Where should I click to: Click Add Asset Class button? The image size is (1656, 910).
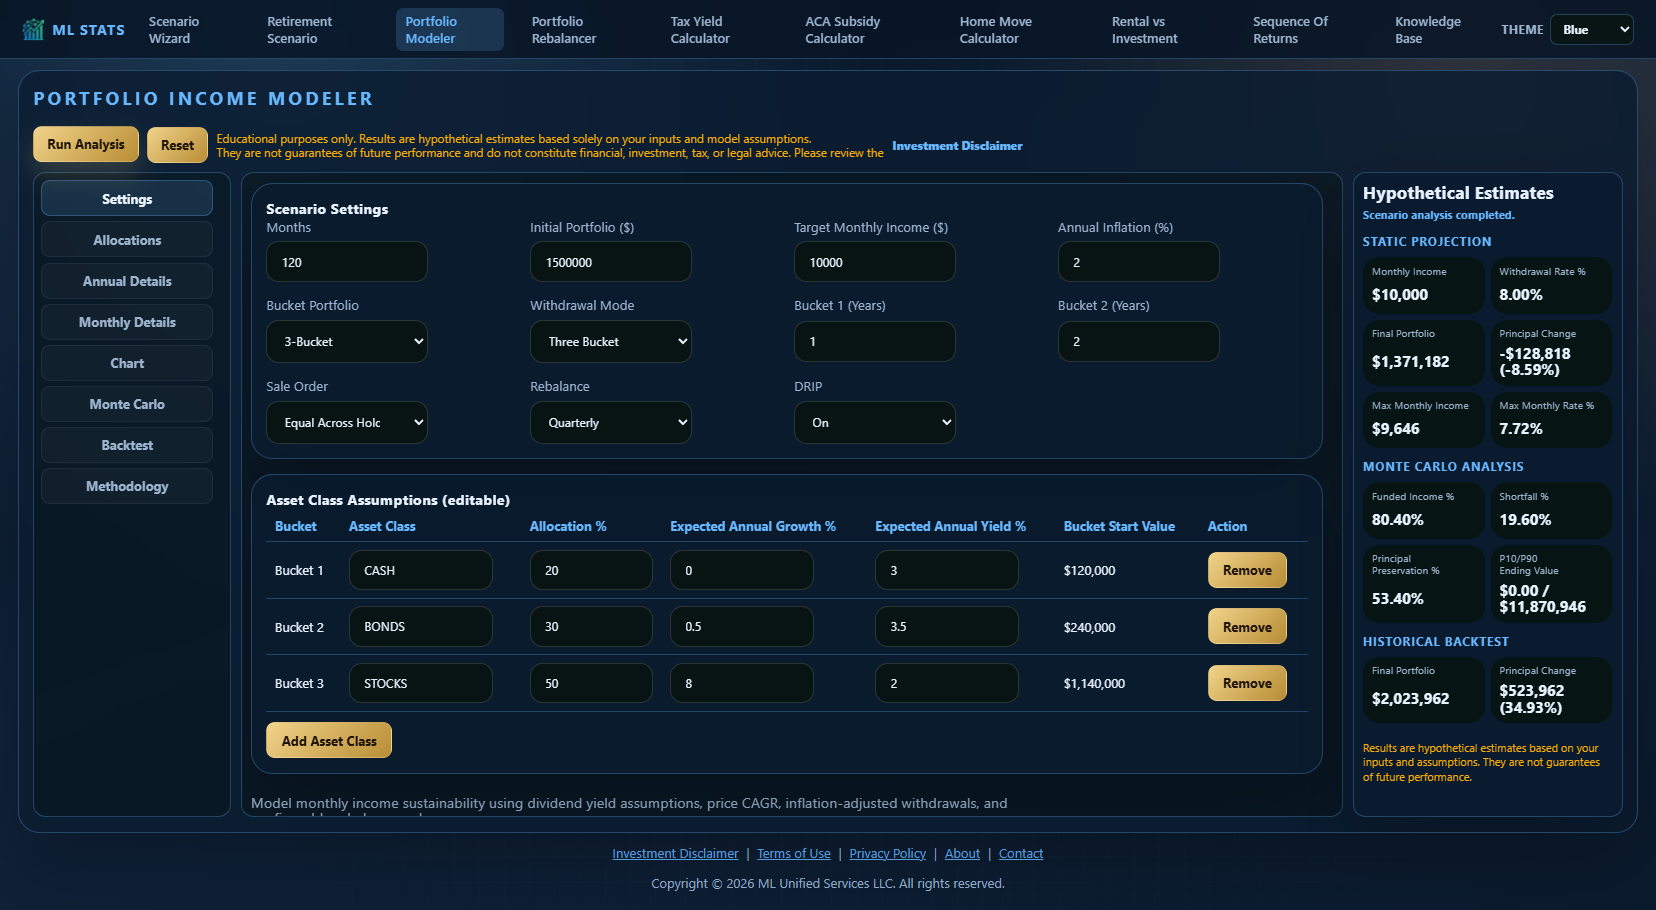tap(329, 741)
